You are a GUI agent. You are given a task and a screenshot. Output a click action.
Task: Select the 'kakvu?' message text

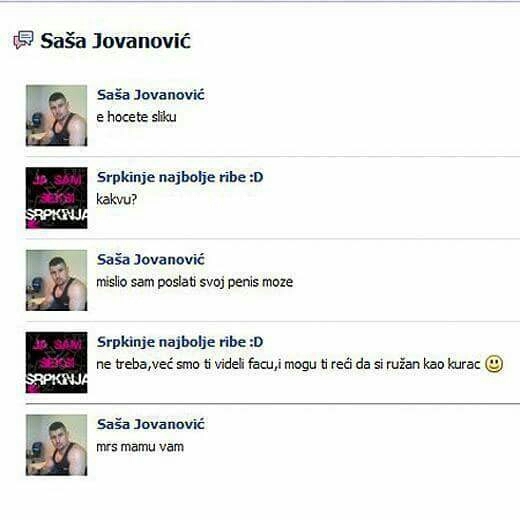pyautogui.click(x=117, y=199)
